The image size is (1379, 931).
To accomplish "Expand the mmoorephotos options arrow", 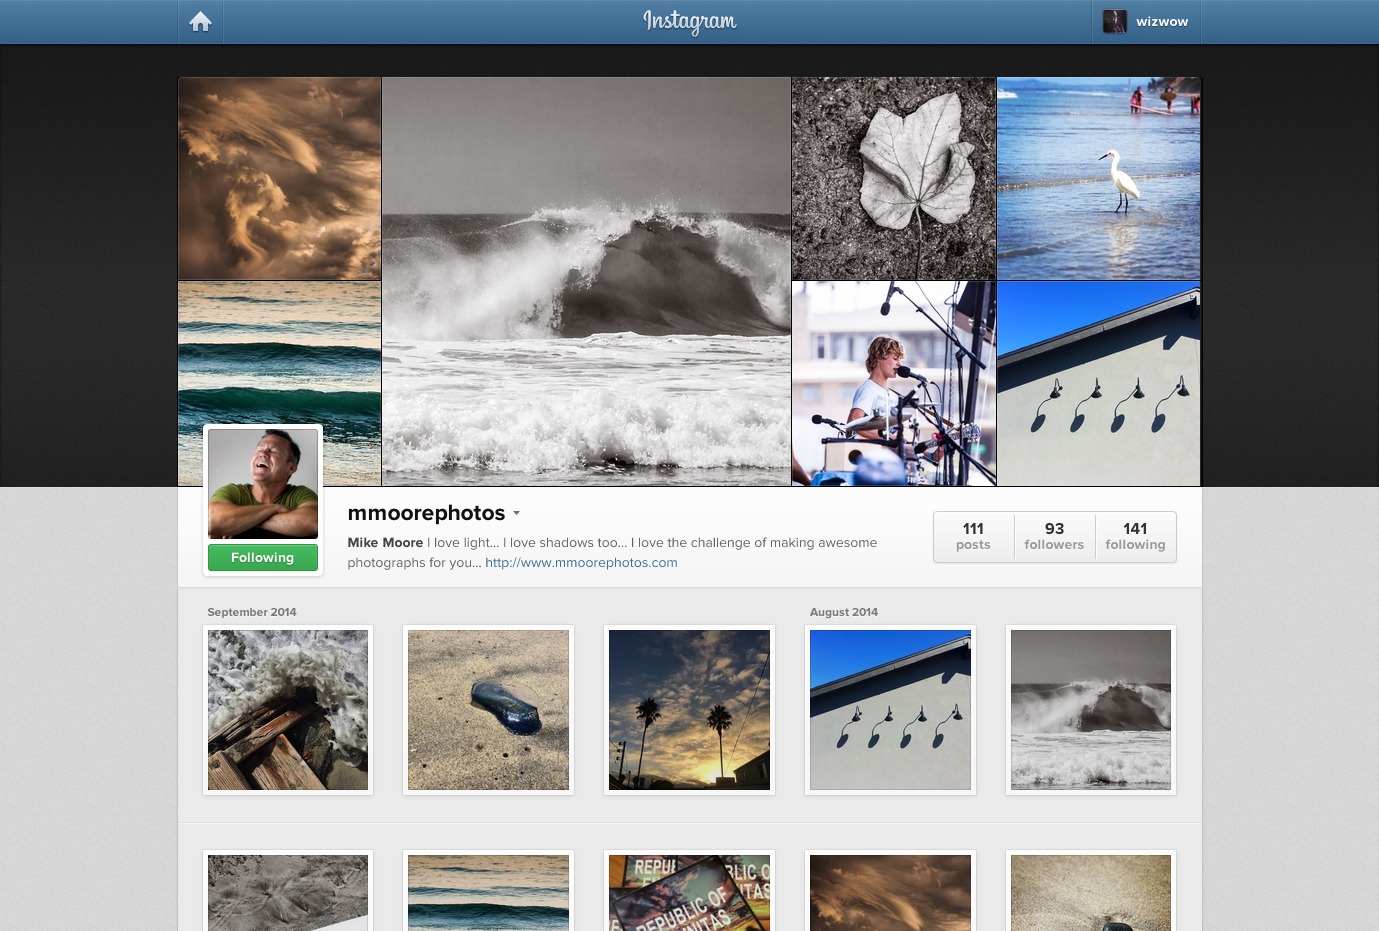I will 516,513.
